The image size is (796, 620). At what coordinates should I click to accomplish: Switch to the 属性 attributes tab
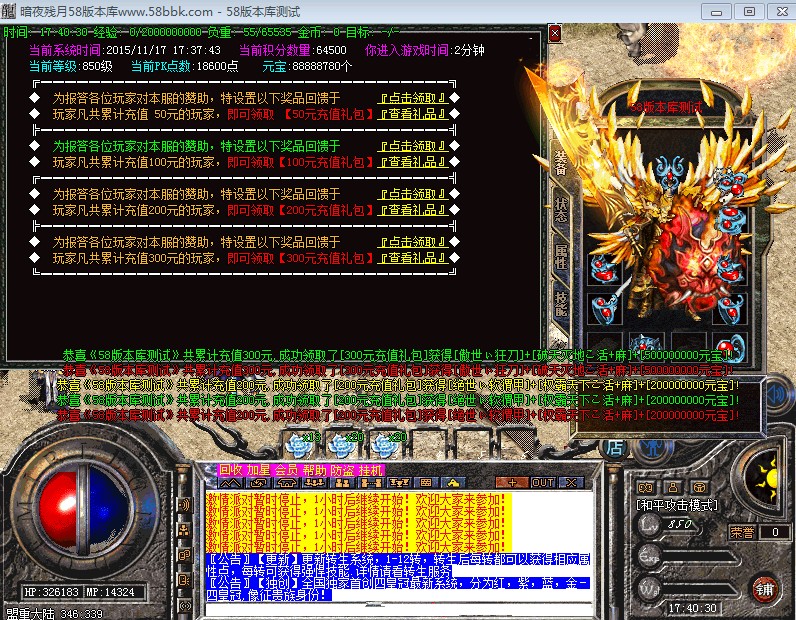[x=561, y=256]
